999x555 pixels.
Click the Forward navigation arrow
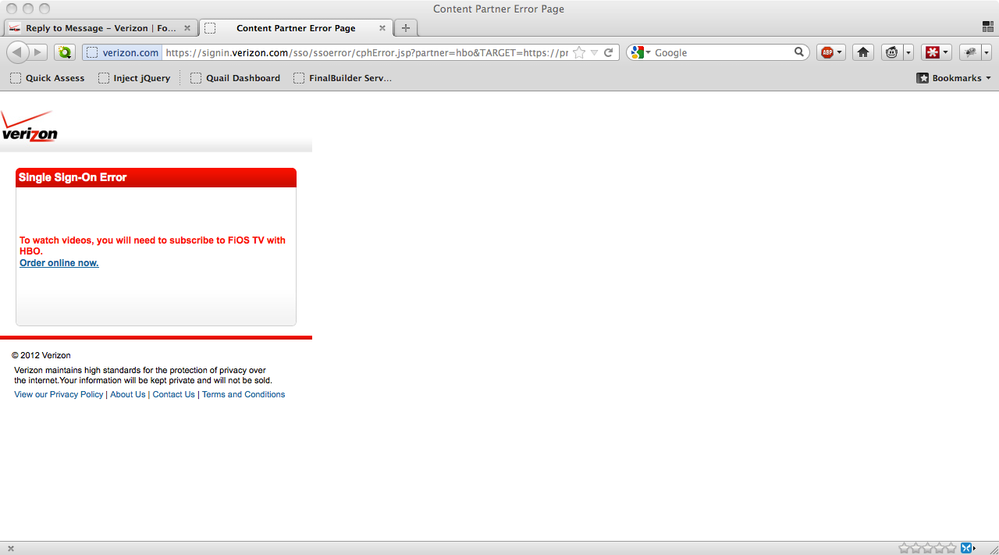(38, 52)
